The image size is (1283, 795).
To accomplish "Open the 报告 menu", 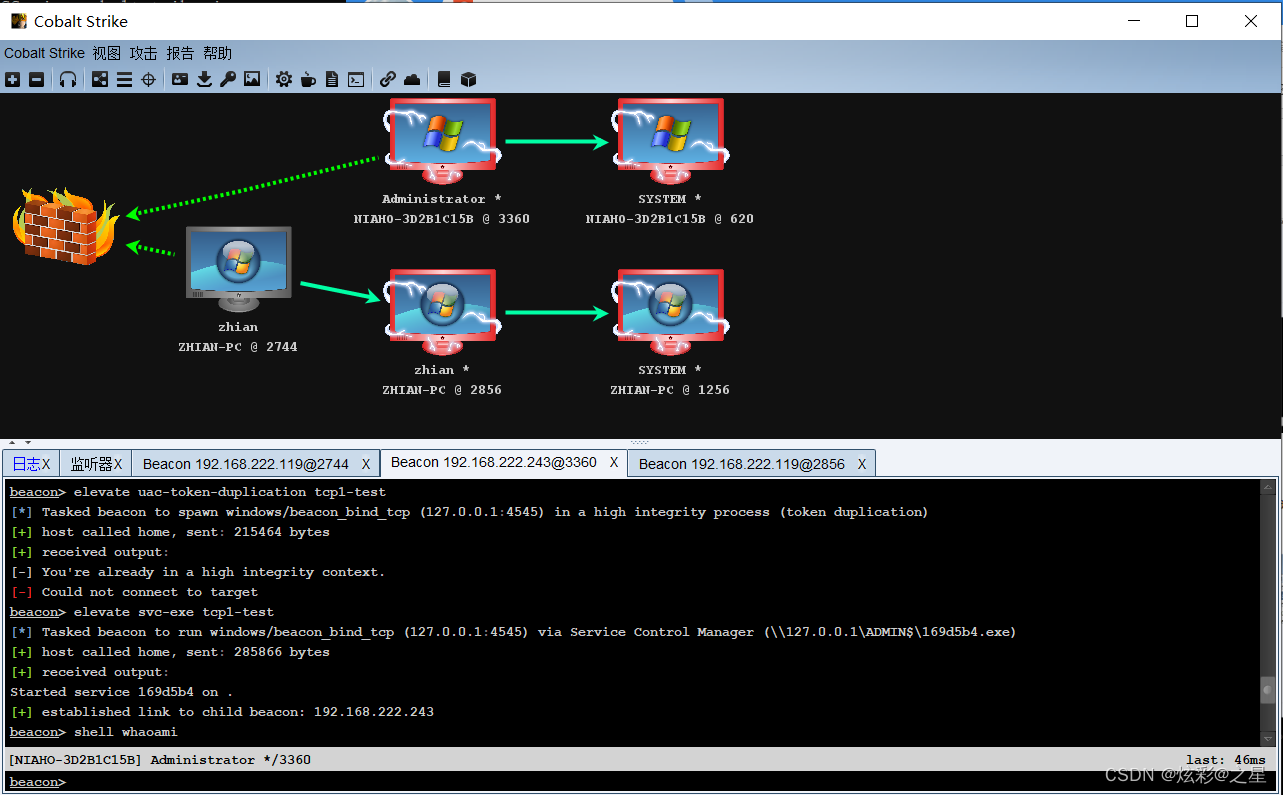I will [x=180, y=53].
